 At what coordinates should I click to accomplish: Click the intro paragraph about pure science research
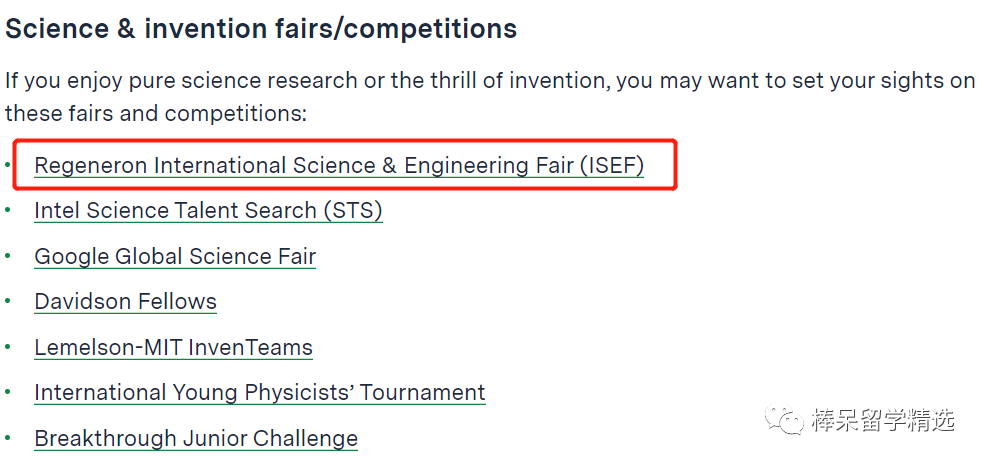point(490,97)
